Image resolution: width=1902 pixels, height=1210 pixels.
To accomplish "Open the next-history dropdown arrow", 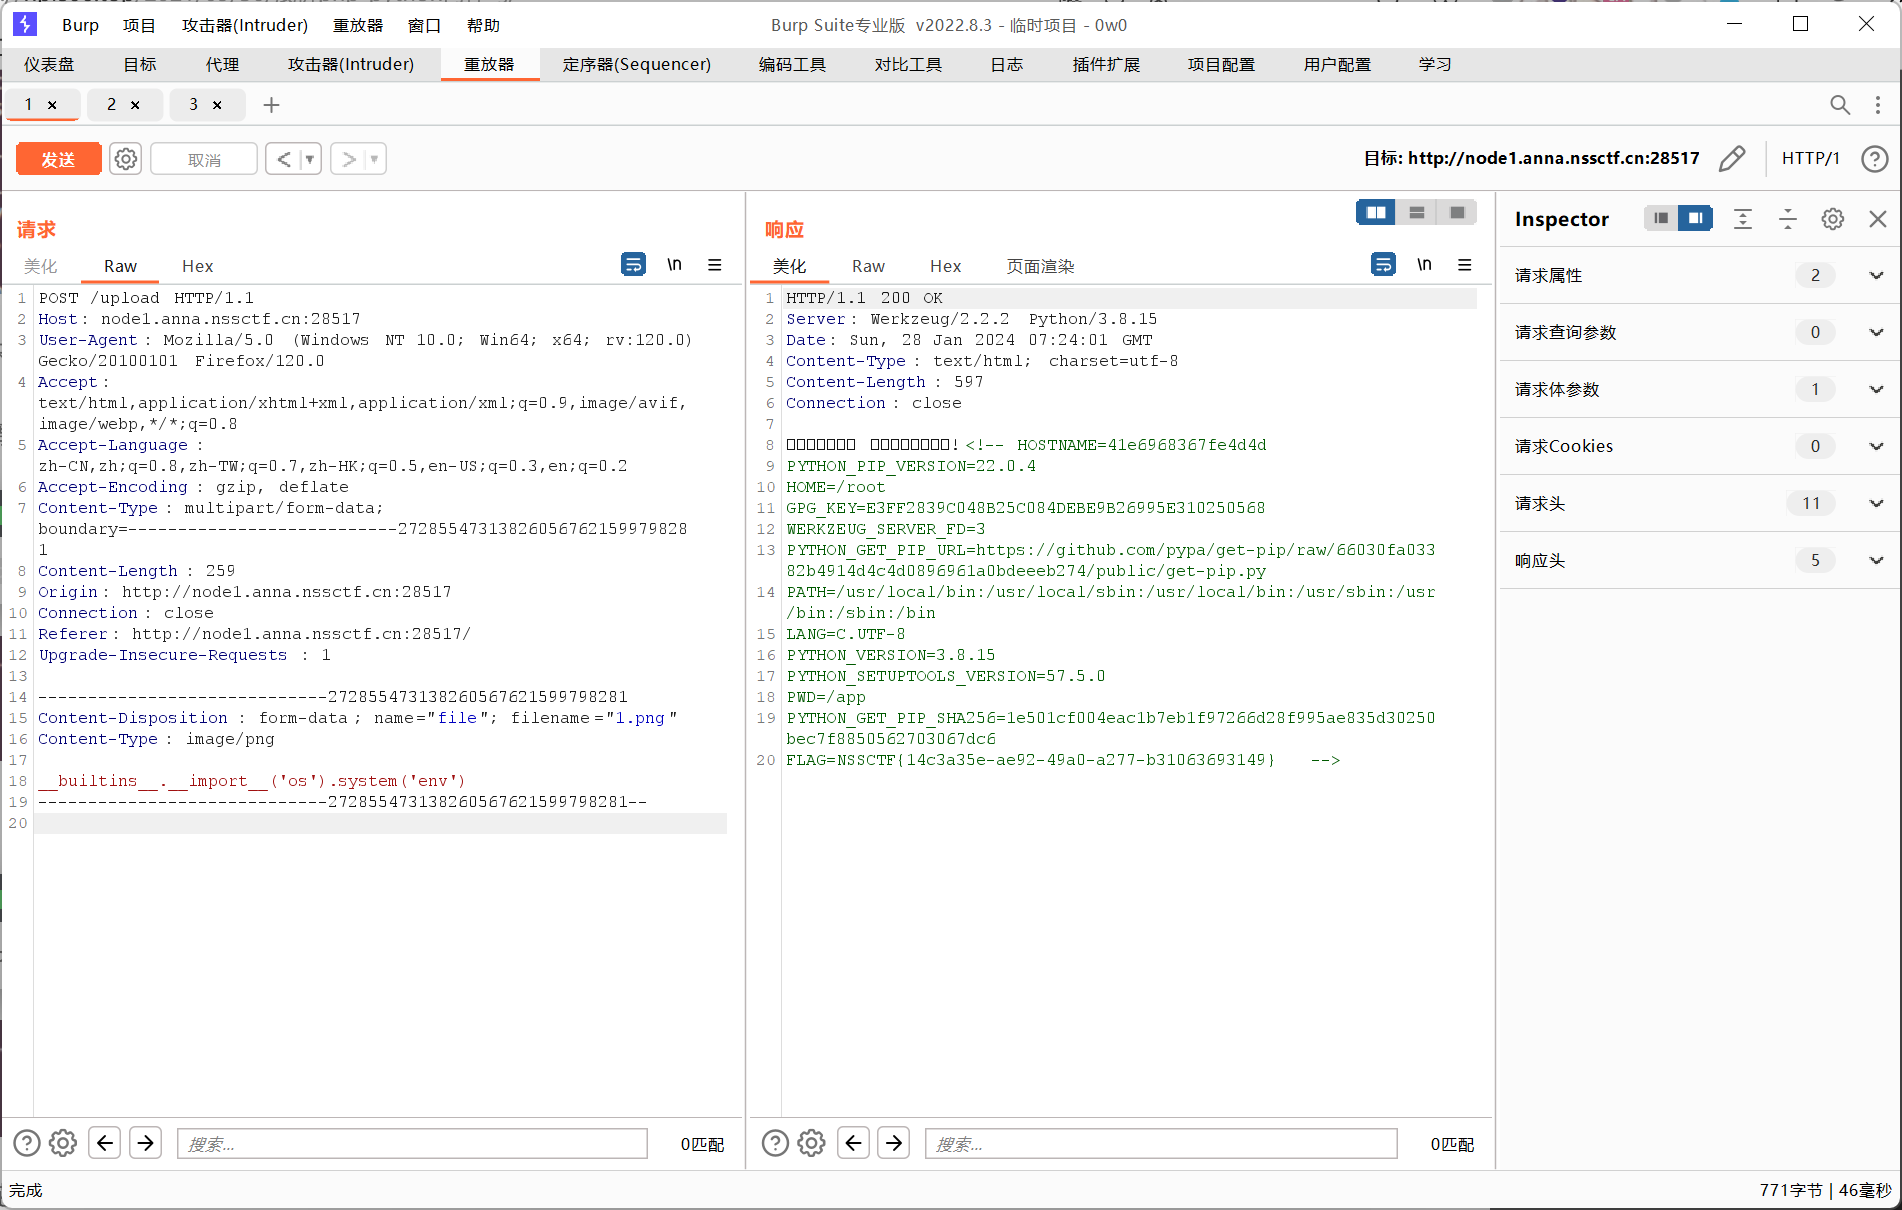I will point(375,159).
